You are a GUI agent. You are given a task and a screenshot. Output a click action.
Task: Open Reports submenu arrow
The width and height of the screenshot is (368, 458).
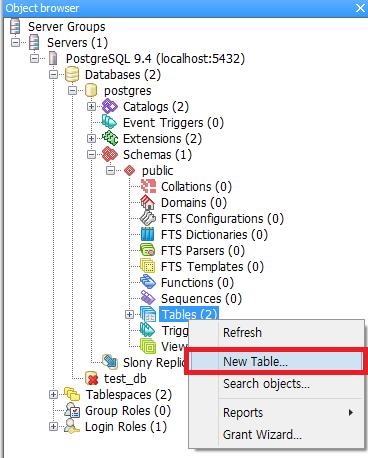[x=350, y=413]
